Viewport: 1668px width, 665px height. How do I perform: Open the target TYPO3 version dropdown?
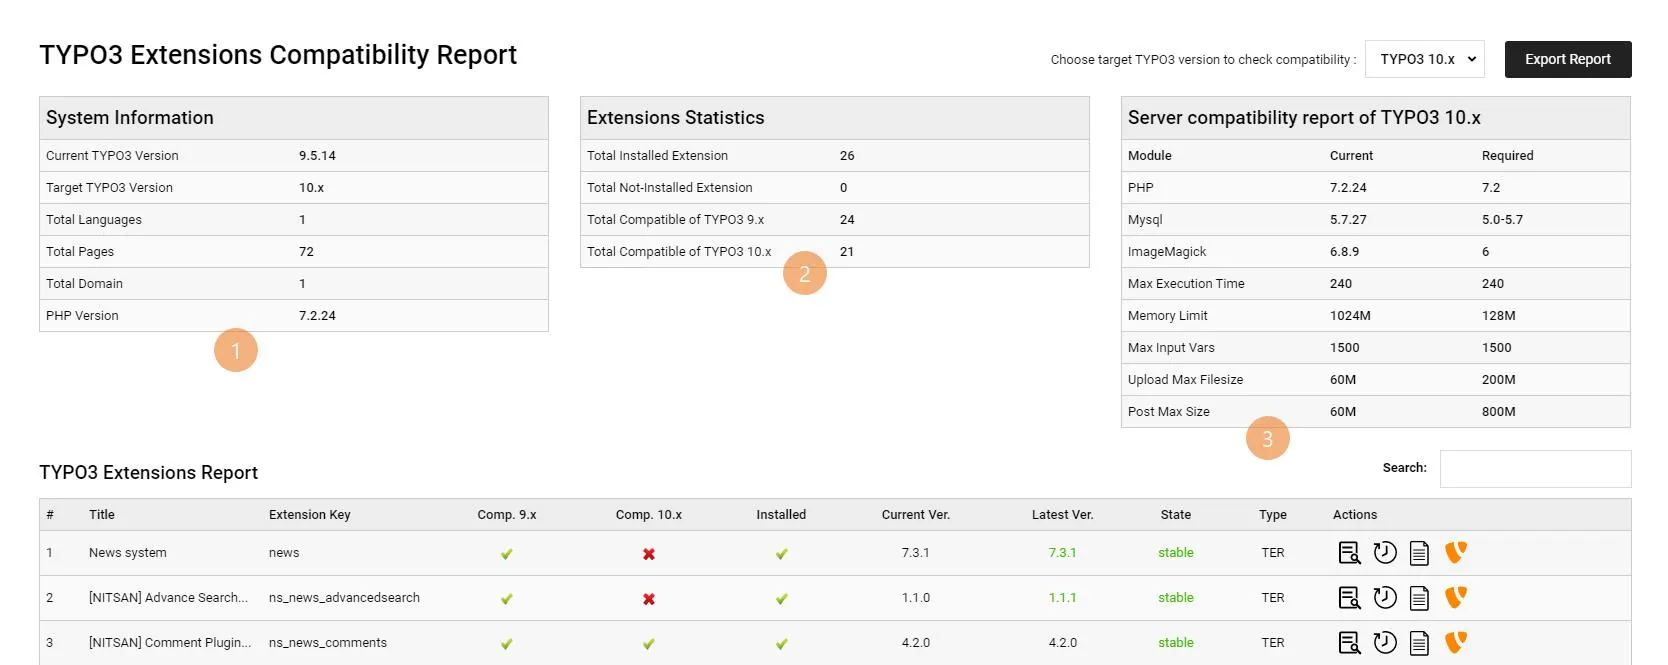[1425, 59]
